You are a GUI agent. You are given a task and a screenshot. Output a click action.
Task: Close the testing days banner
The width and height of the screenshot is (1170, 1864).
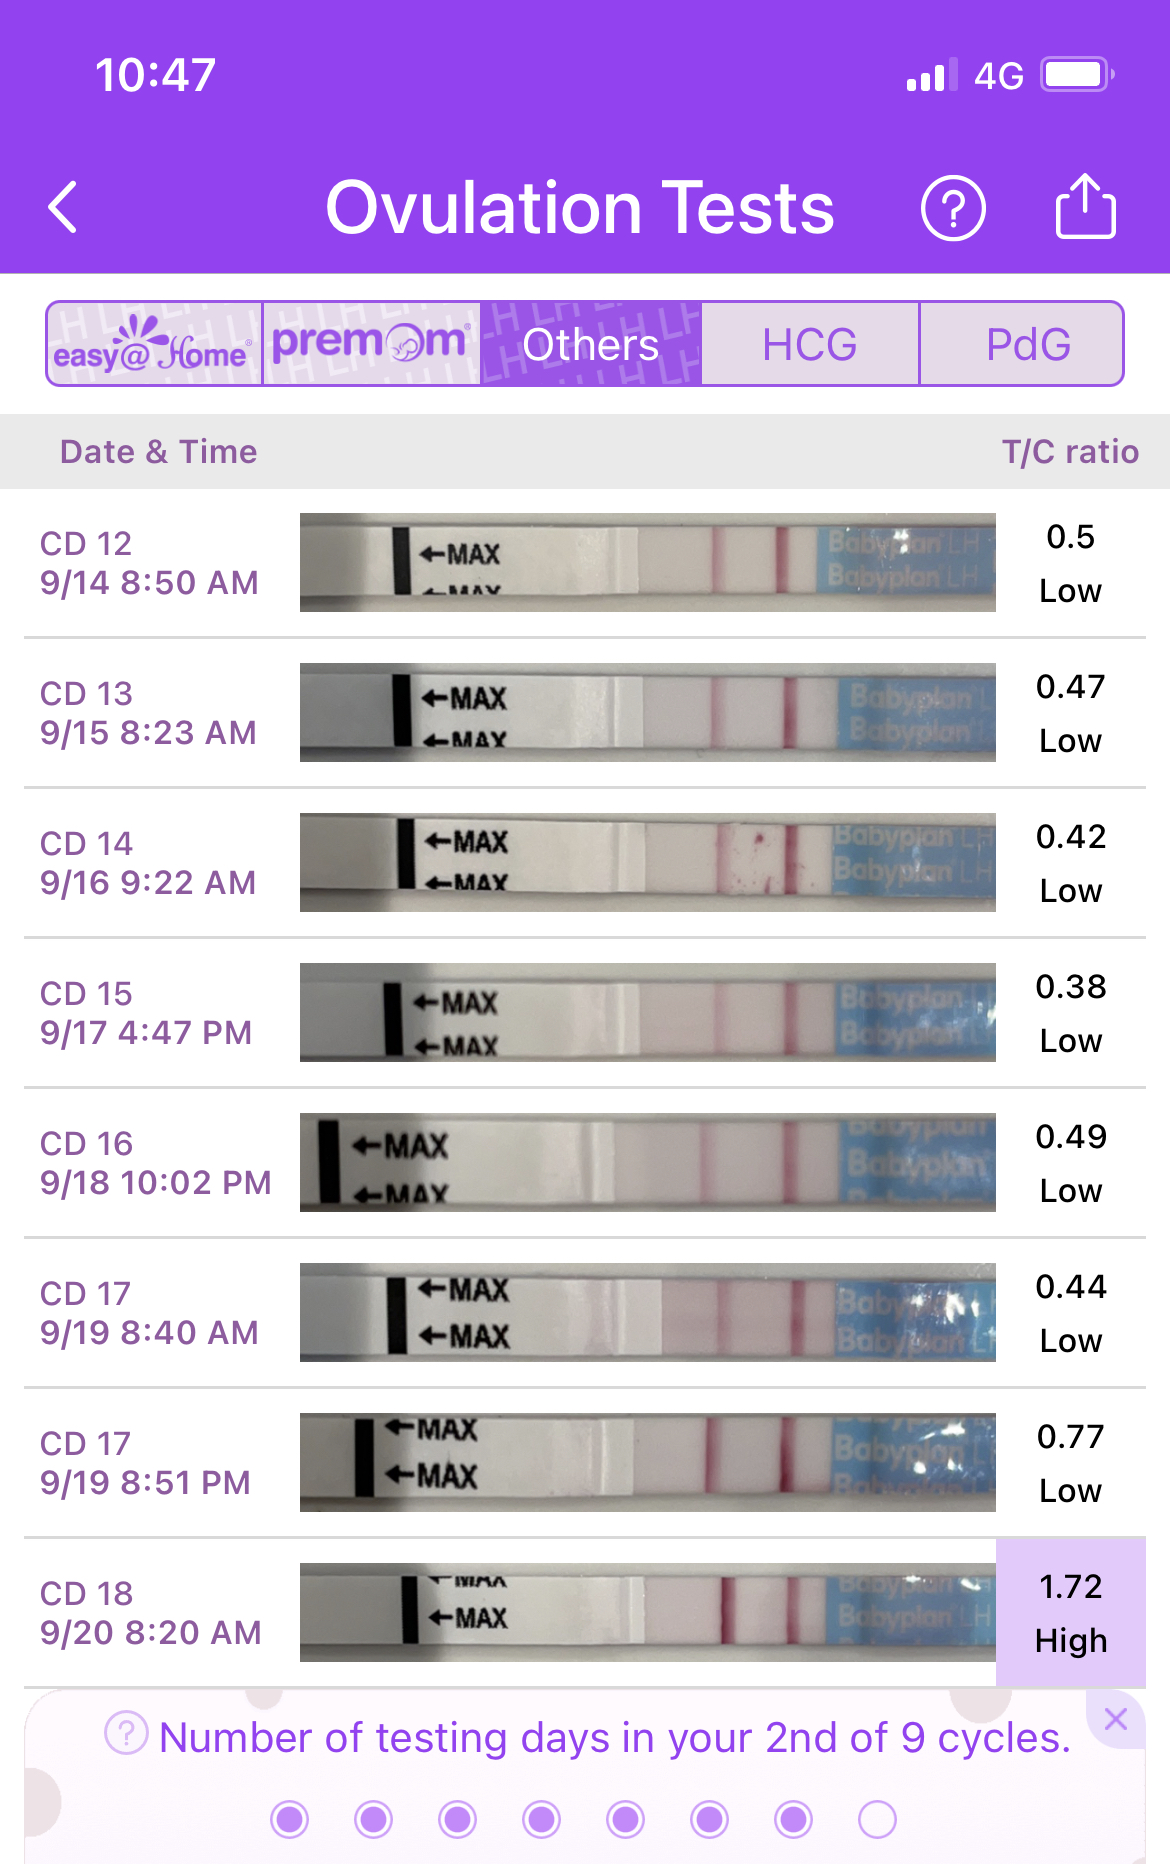pyautogui.click(x=1116, y=1719)
